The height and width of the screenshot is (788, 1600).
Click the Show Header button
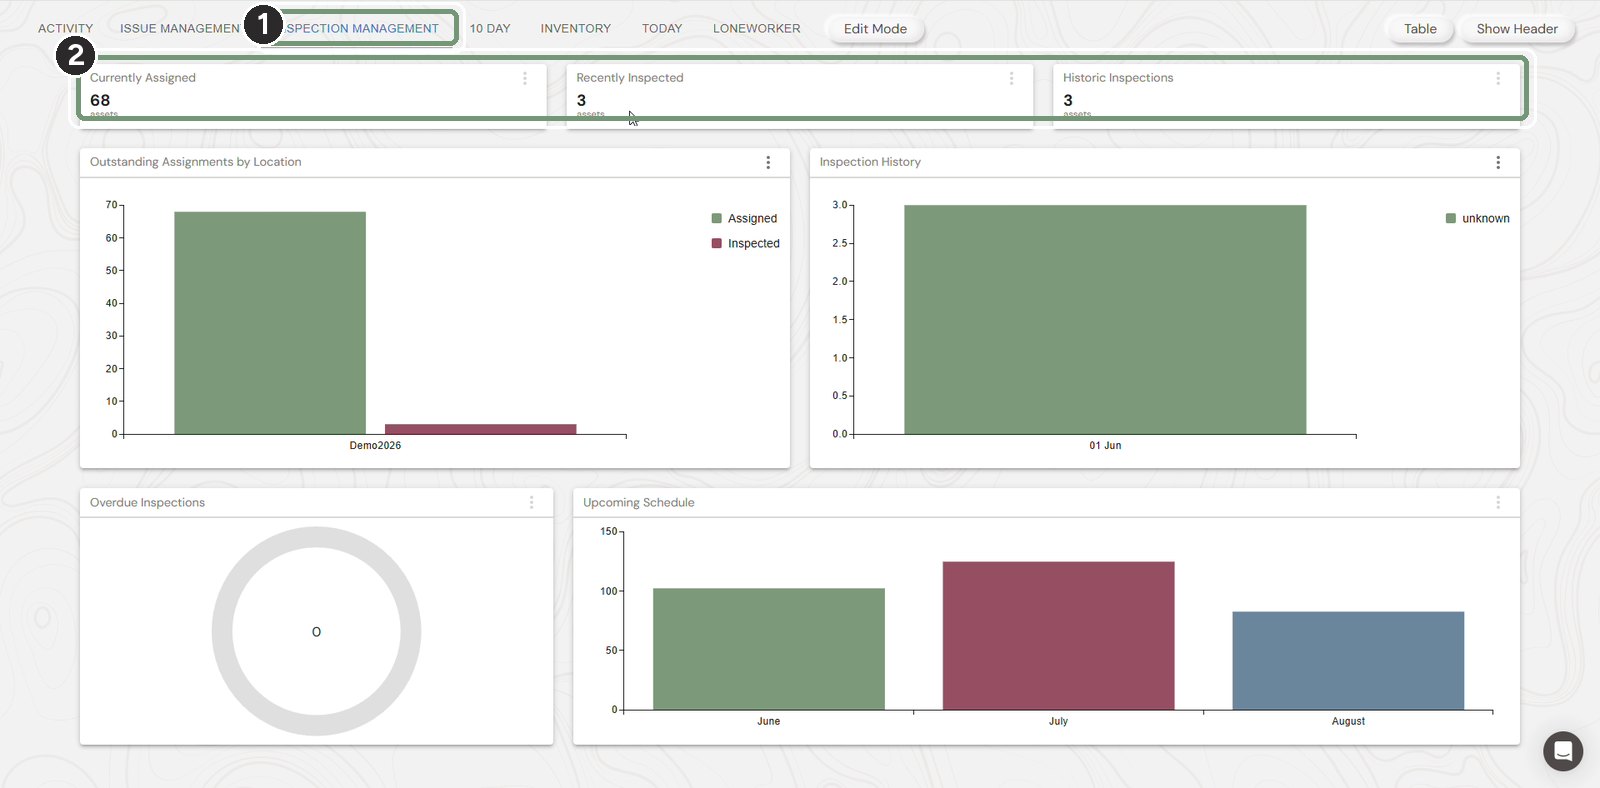pos(1517,29)
